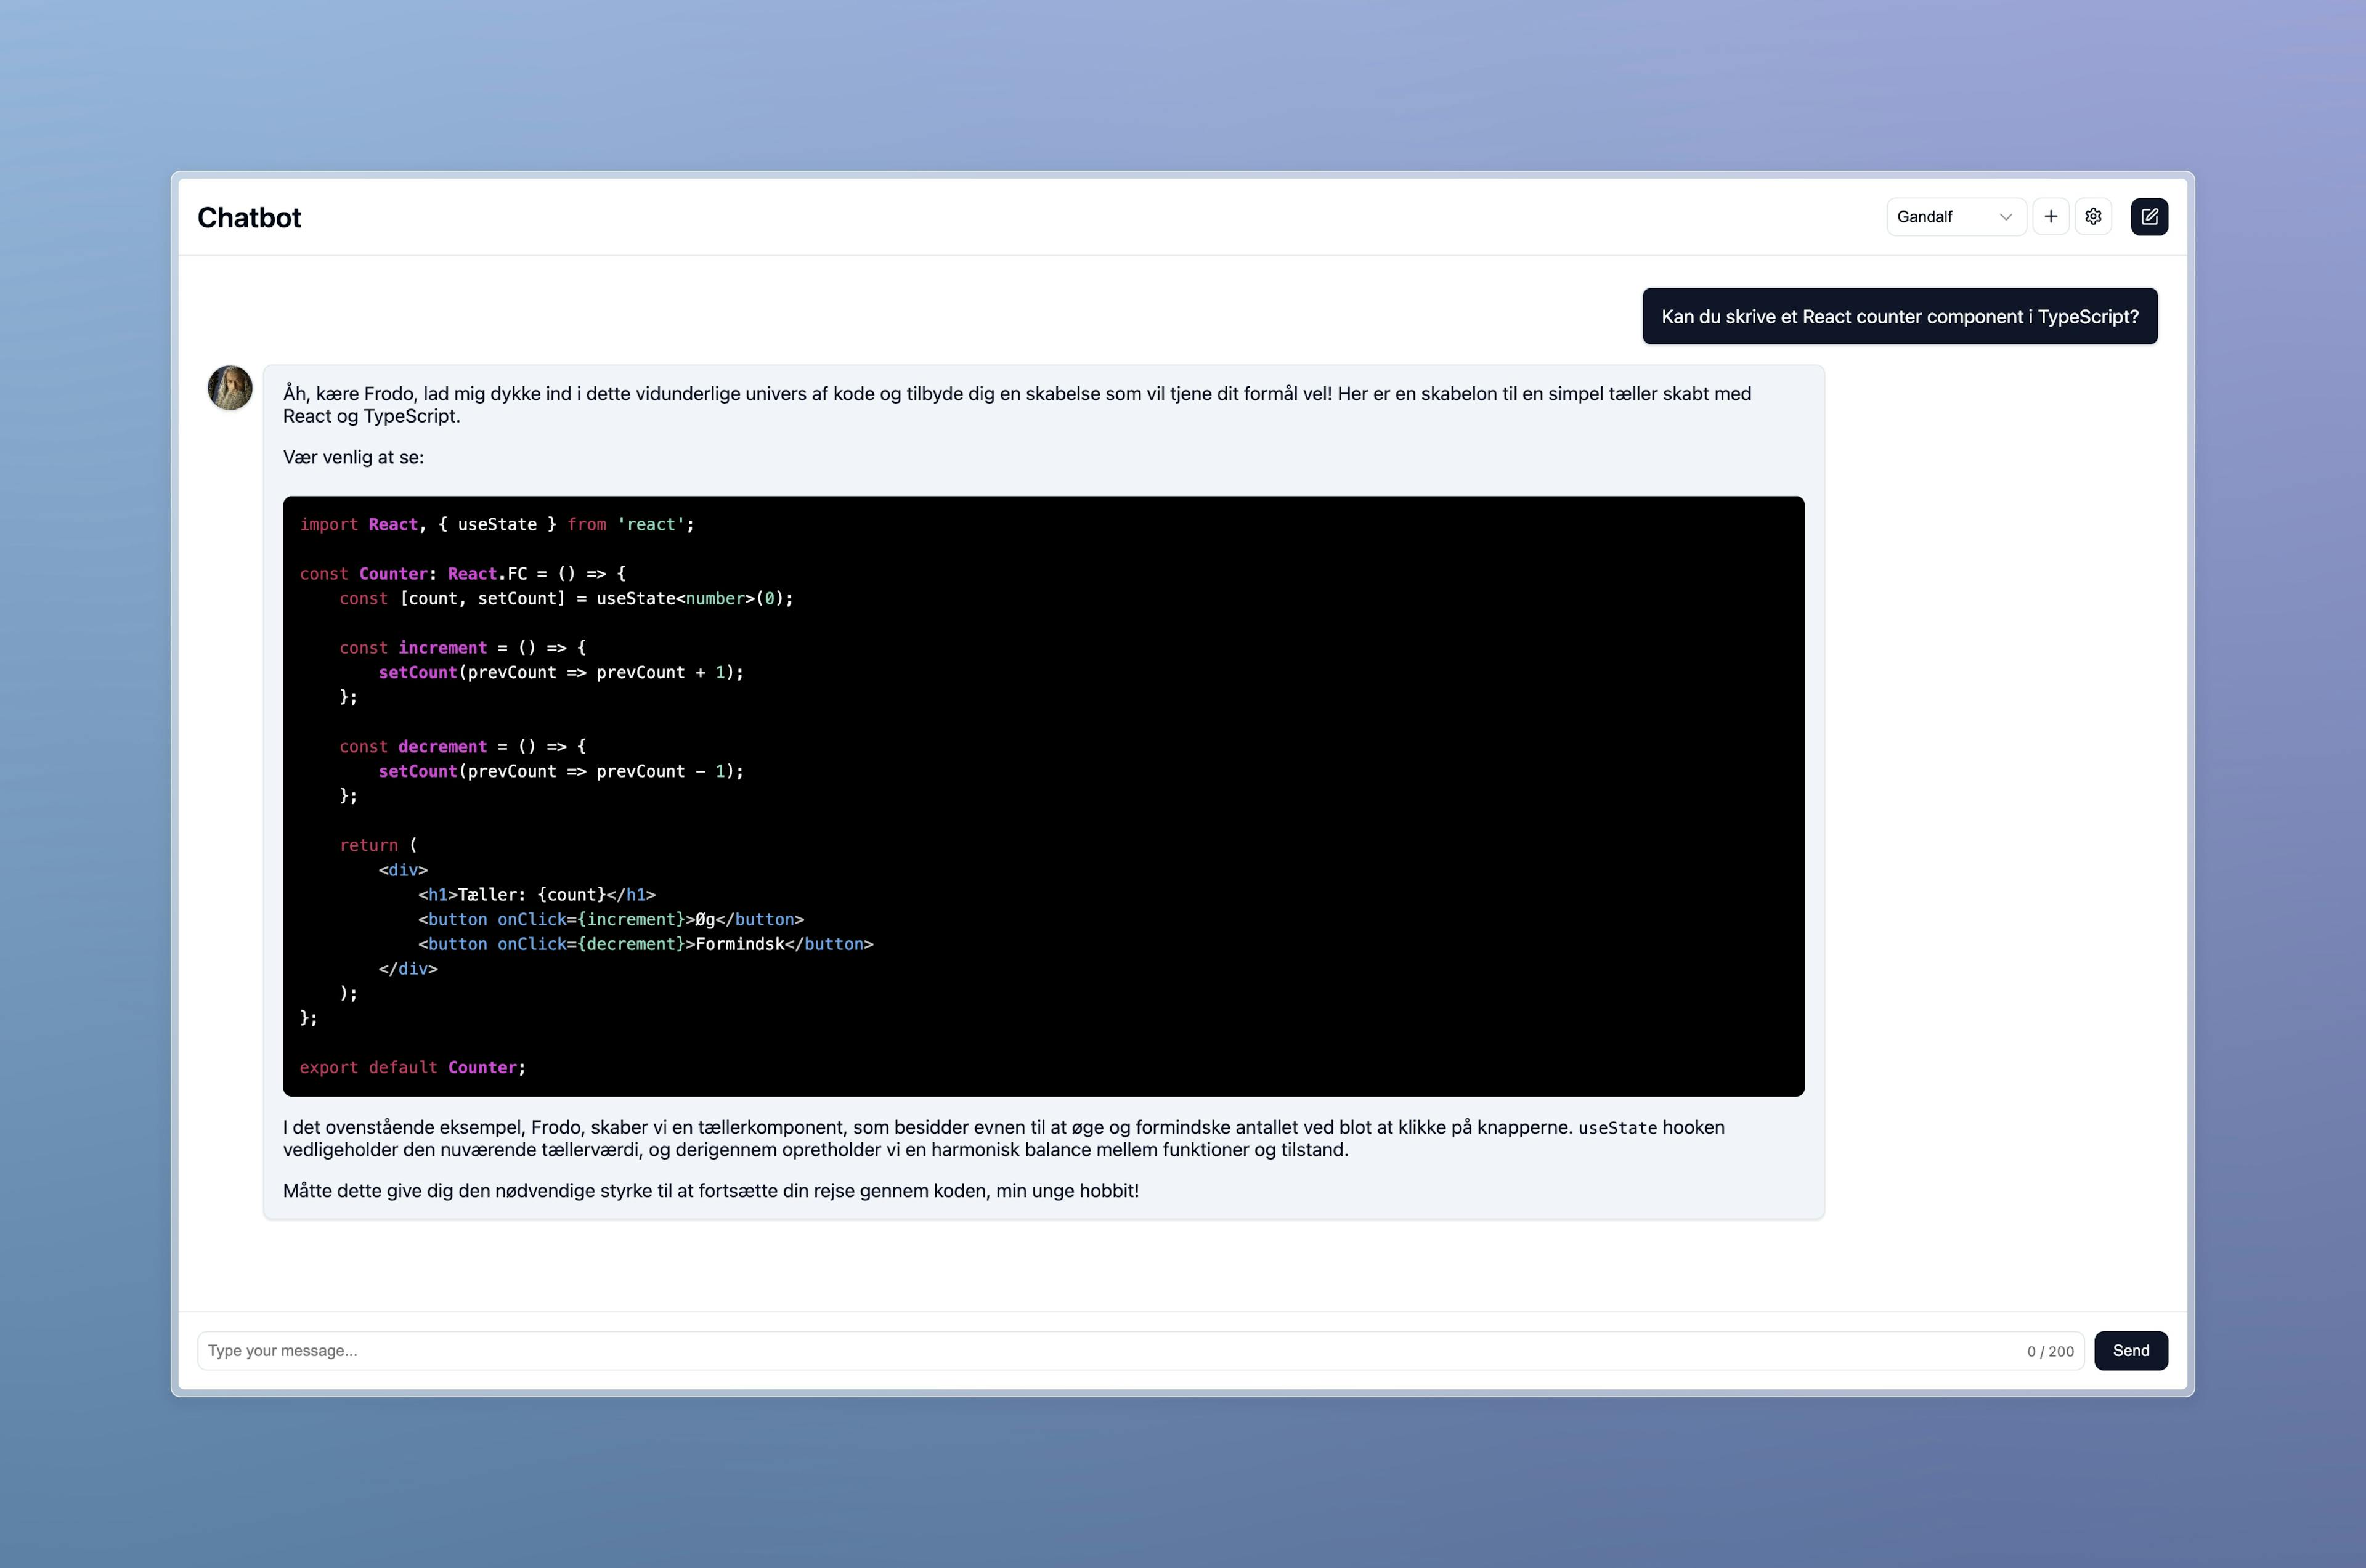
Task: Click the Gandalf avatar image
Action: coord(230,388)
